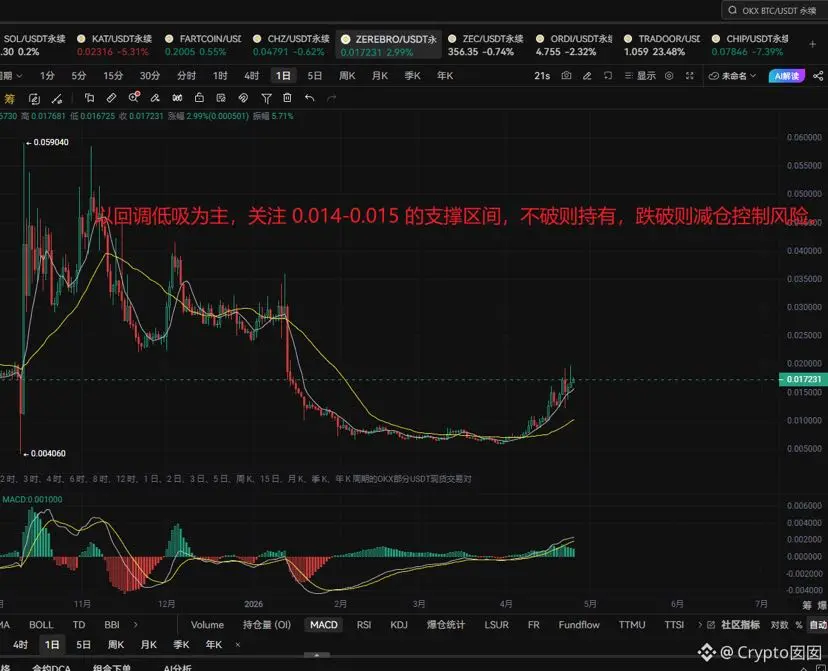The width and height of the screenshot is (828, 671).
Task: Expand more overlay indicators after BBI
Action: (136, 625)
